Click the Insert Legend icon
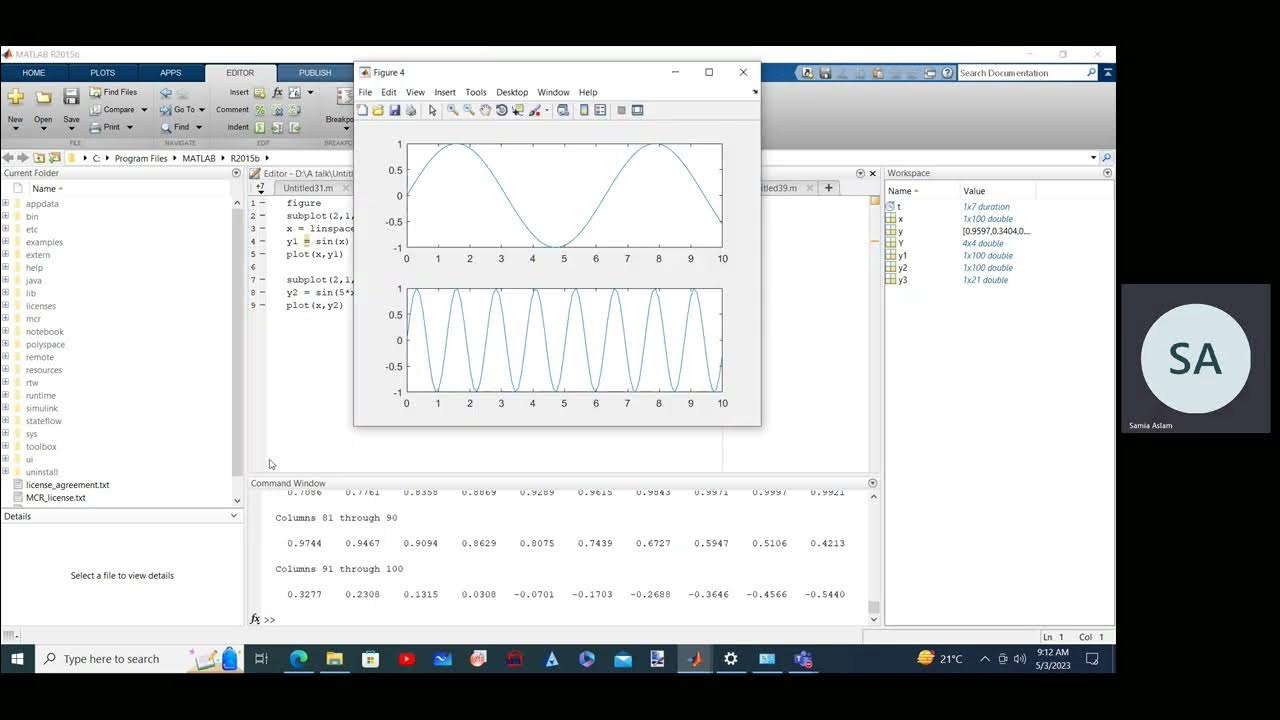Viewport: 1280px width, 720px height. coord(600,110)
